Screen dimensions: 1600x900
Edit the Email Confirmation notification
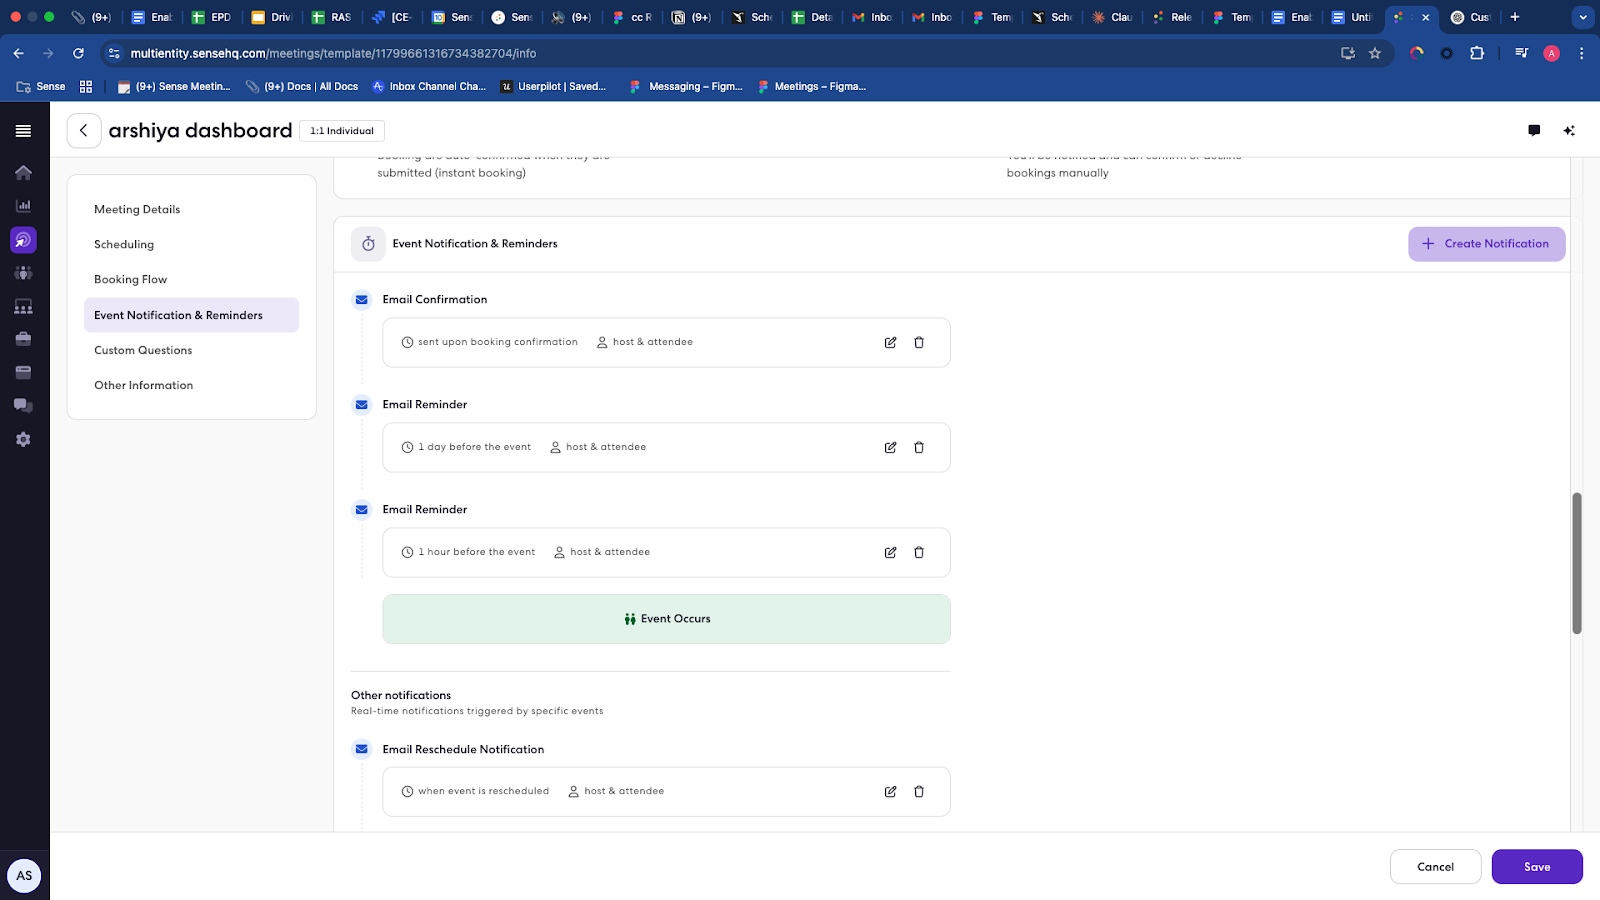point(890,342)
